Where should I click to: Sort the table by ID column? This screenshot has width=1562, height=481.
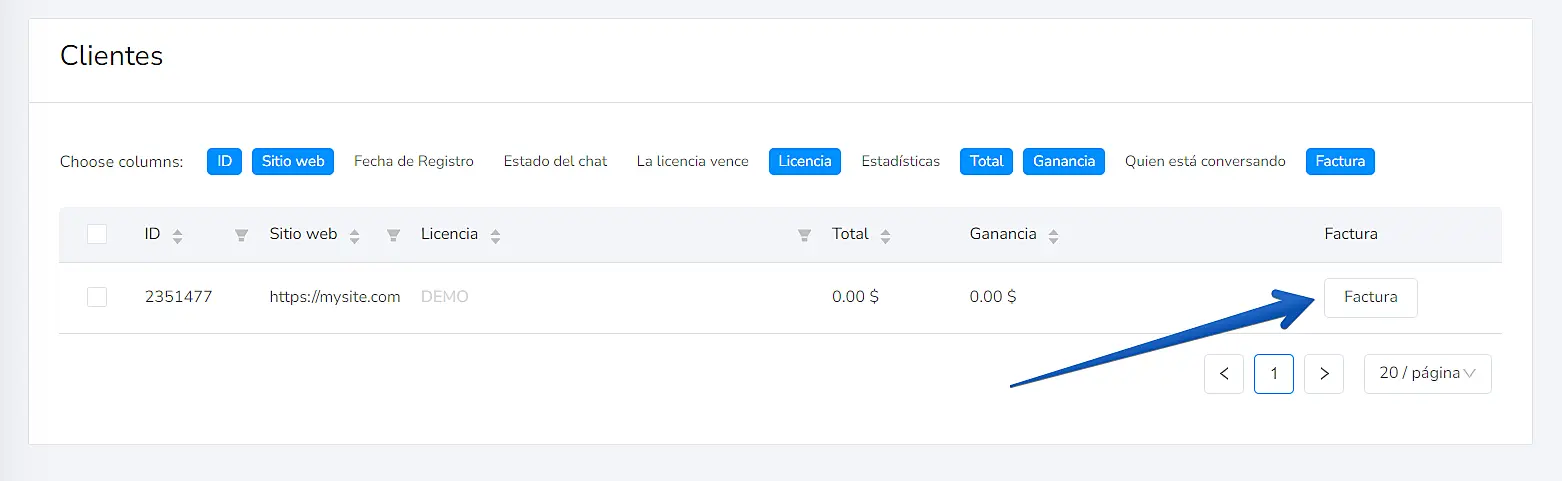[x=177, y=236]
